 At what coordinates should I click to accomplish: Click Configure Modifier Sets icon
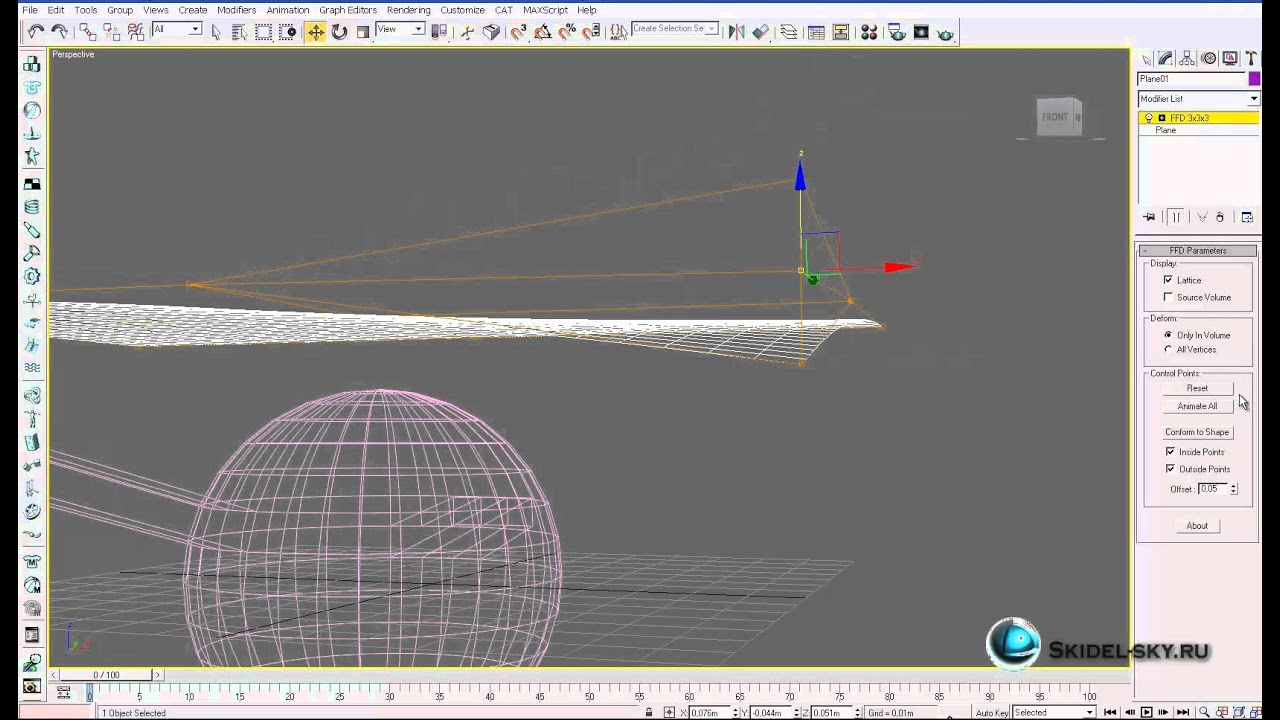point(1247,217)
